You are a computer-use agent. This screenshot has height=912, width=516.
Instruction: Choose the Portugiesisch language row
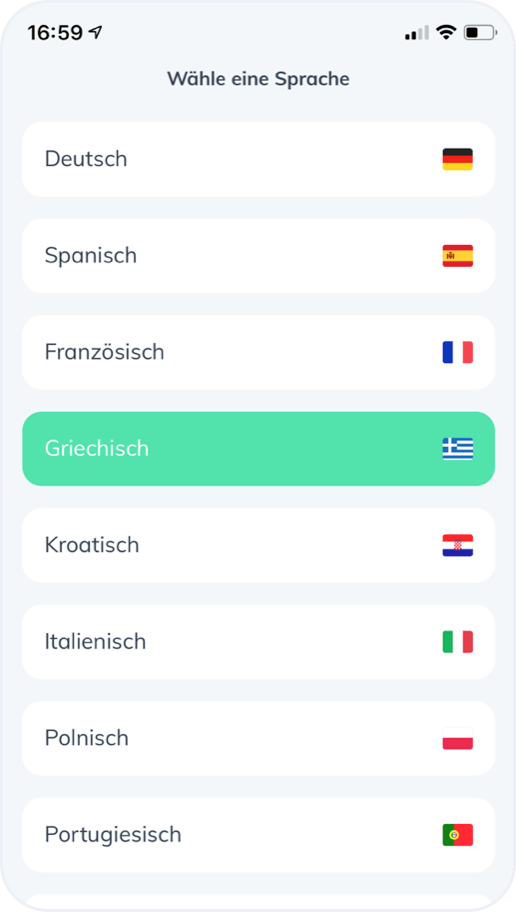(x=258, y=835)
